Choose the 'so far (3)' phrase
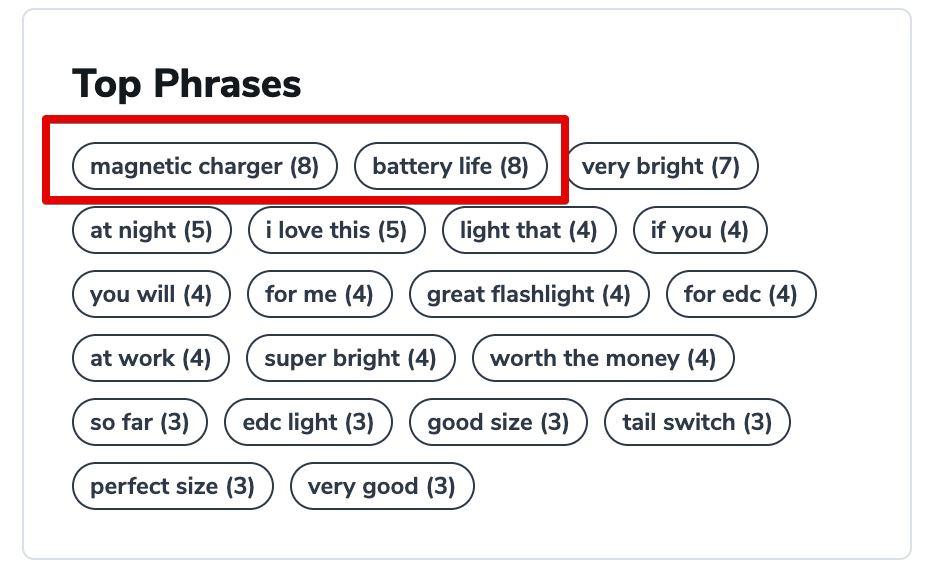Image resolution: width=928 pixels, height=574 pixels. click(140, 422)
